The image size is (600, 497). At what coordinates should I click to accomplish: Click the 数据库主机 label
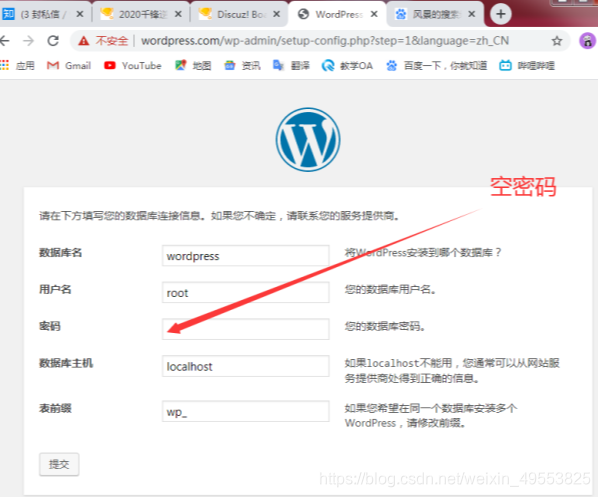coord(66,363)
